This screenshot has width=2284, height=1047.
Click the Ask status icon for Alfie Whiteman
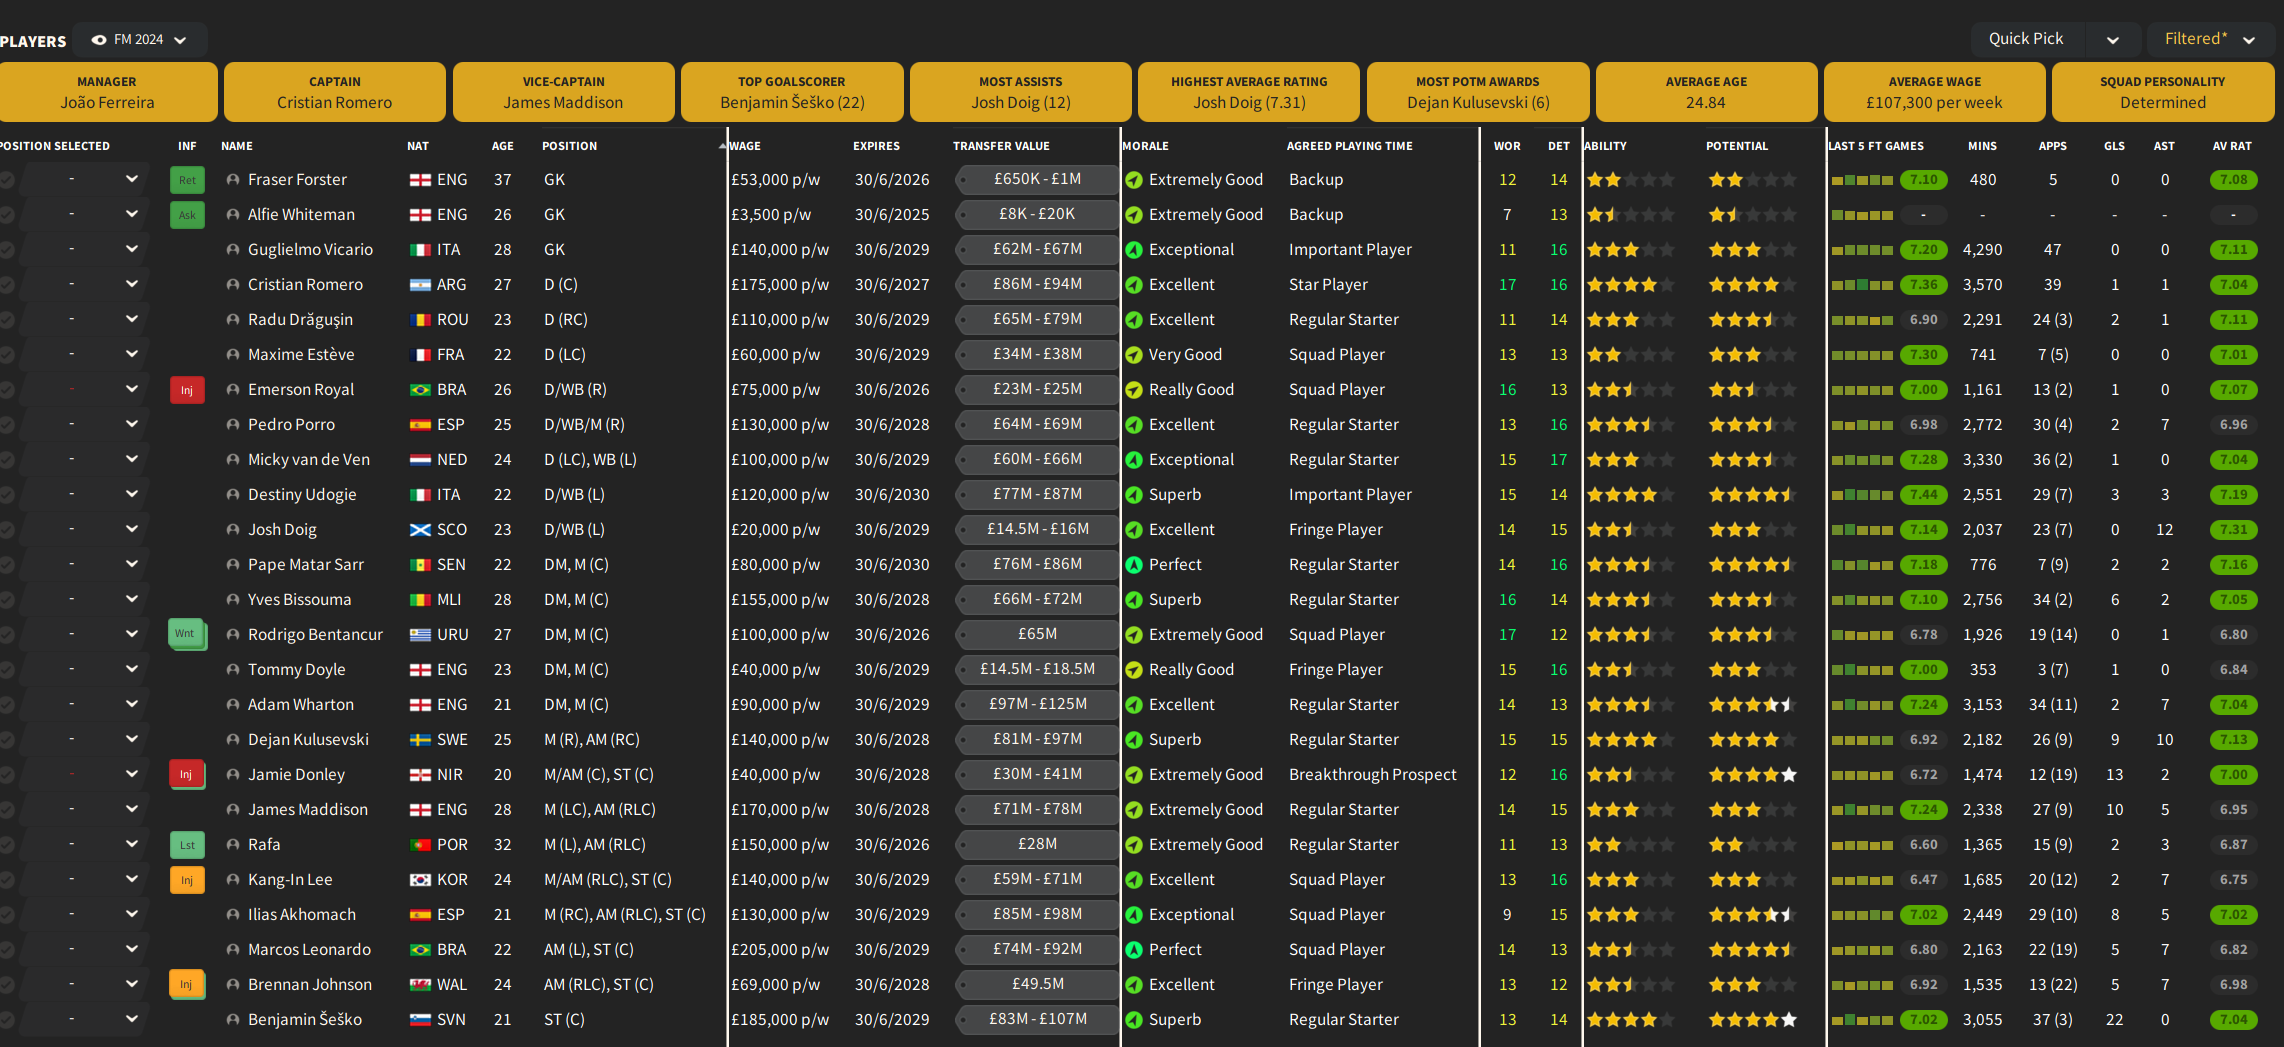coord(187,215)
